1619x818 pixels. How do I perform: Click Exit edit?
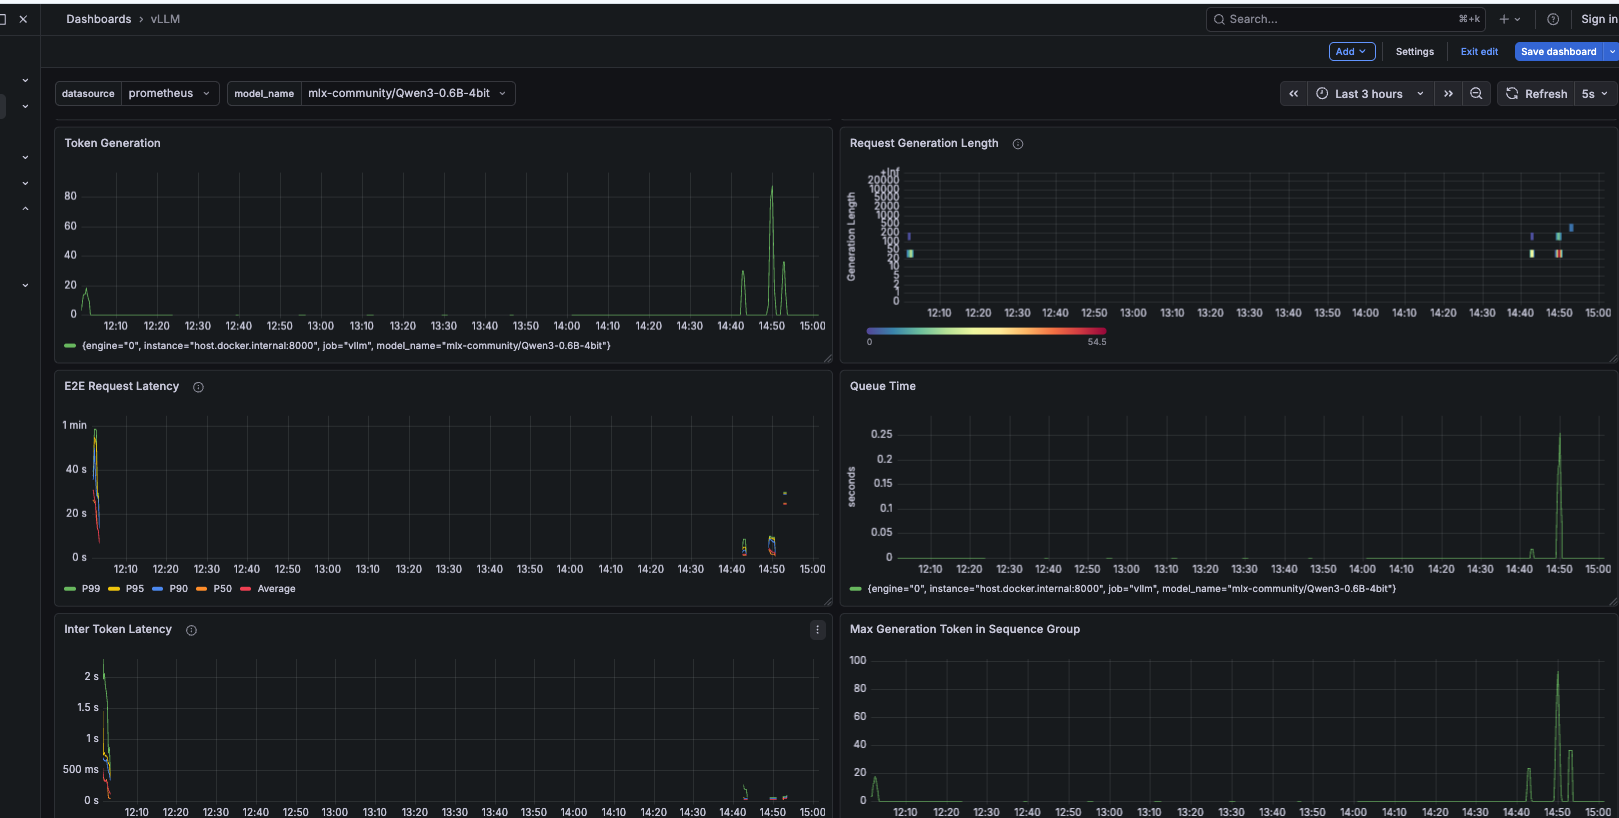click(1479, 52)
